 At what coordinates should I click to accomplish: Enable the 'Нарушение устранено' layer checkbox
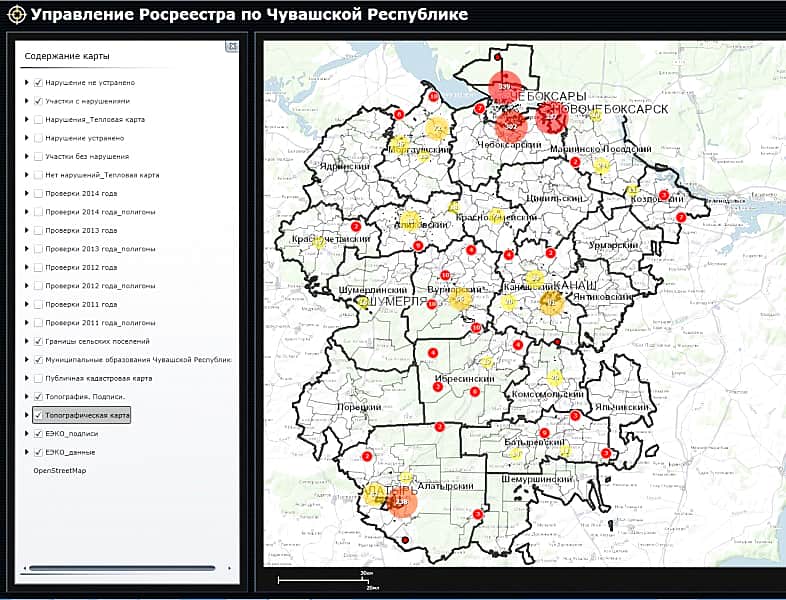[38, 138]
